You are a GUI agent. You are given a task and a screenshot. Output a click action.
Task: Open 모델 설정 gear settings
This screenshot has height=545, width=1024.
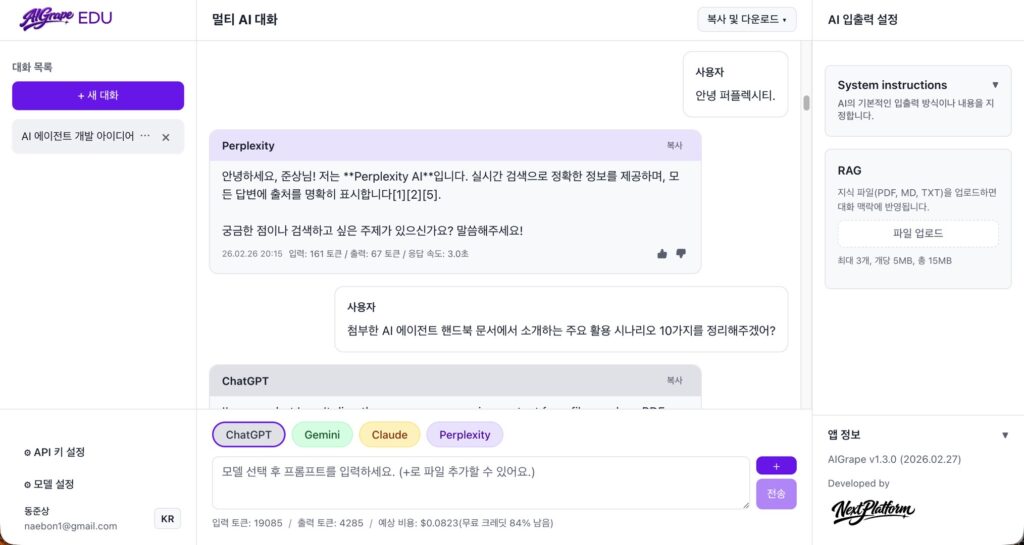pyautogui.click(x=49, y=484)
